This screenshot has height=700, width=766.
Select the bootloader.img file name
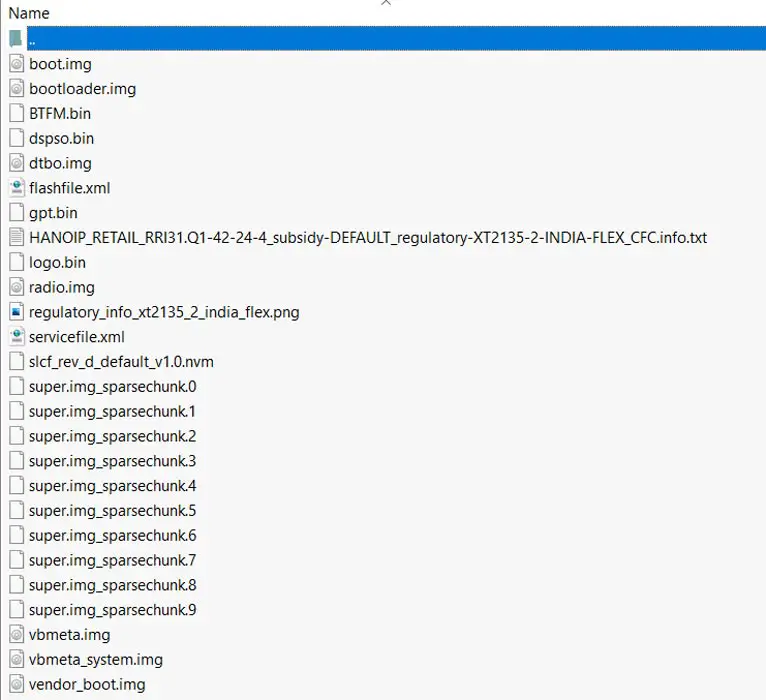coord(83,89)
